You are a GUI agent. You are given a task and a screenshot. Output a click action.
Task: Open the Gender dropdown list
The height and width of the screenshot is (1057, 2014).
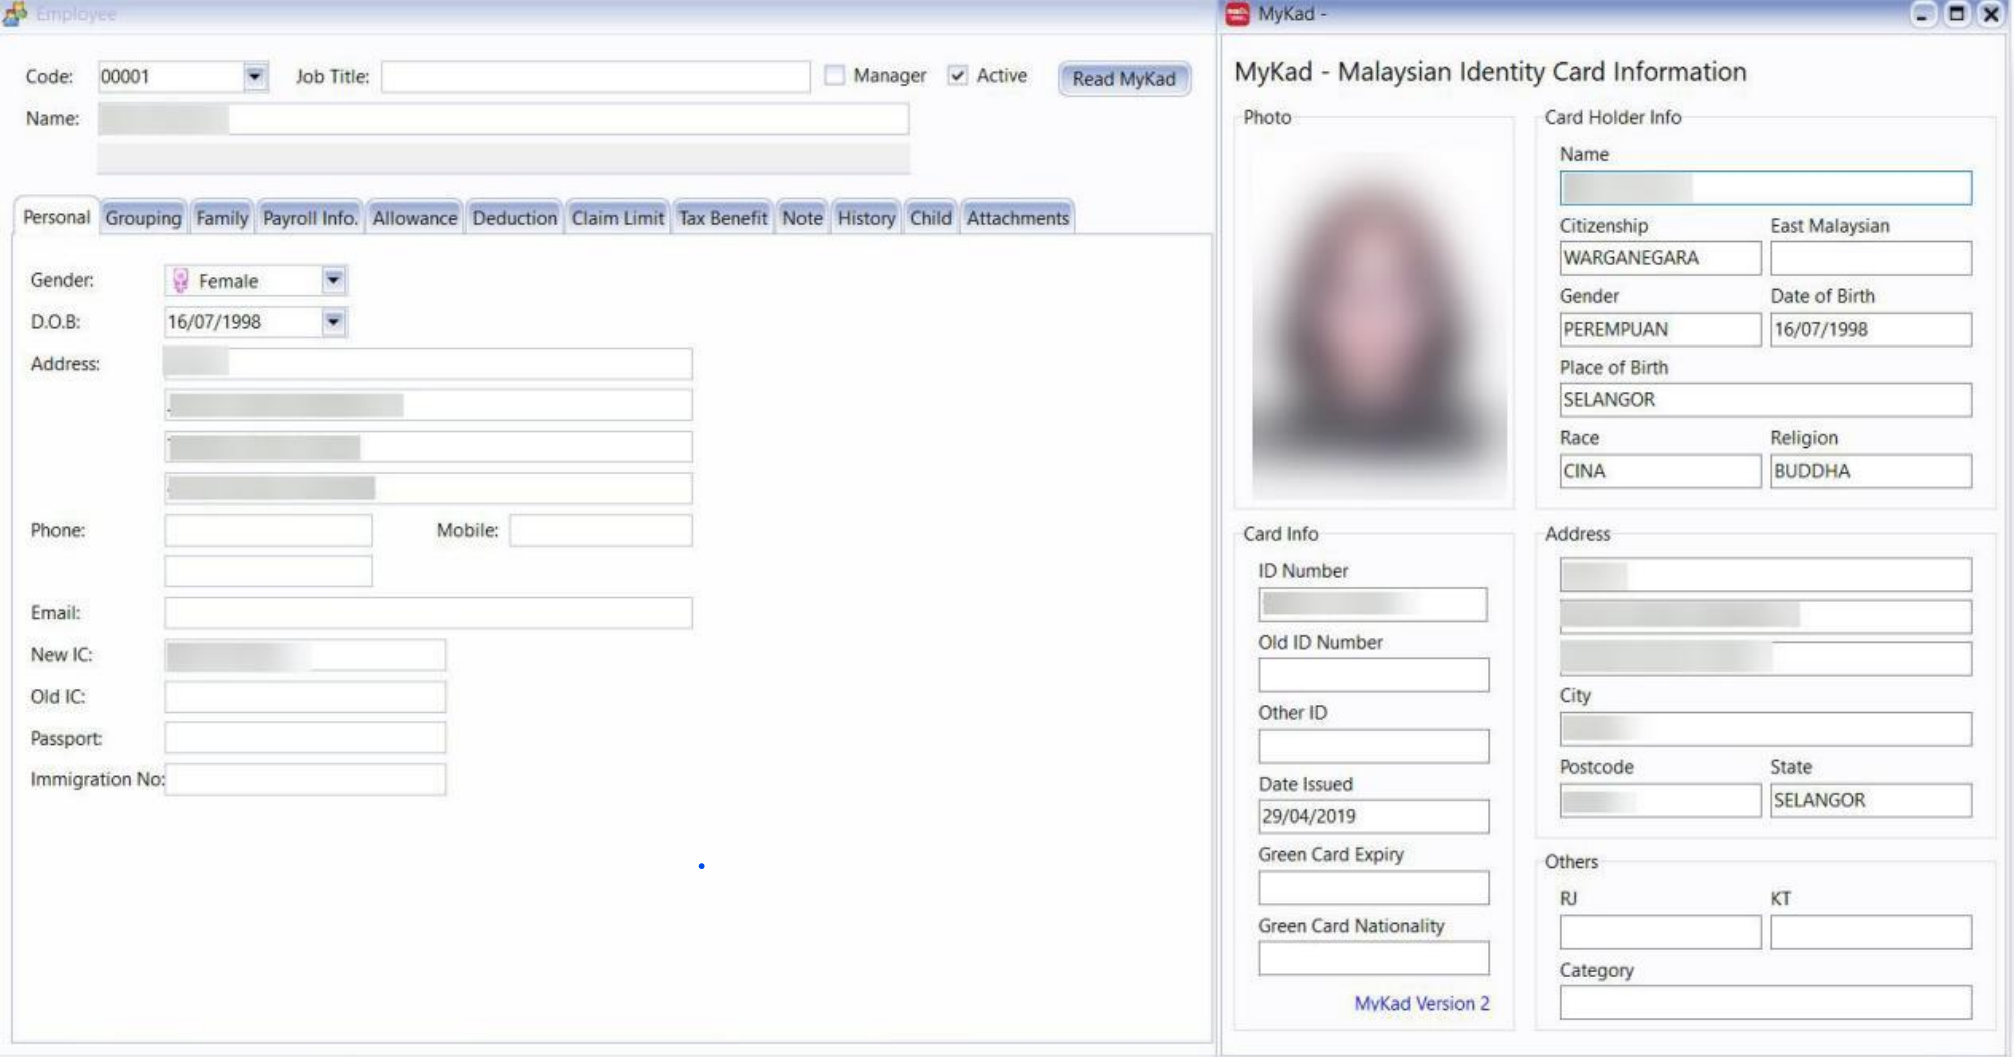click(x=334, y=281)
